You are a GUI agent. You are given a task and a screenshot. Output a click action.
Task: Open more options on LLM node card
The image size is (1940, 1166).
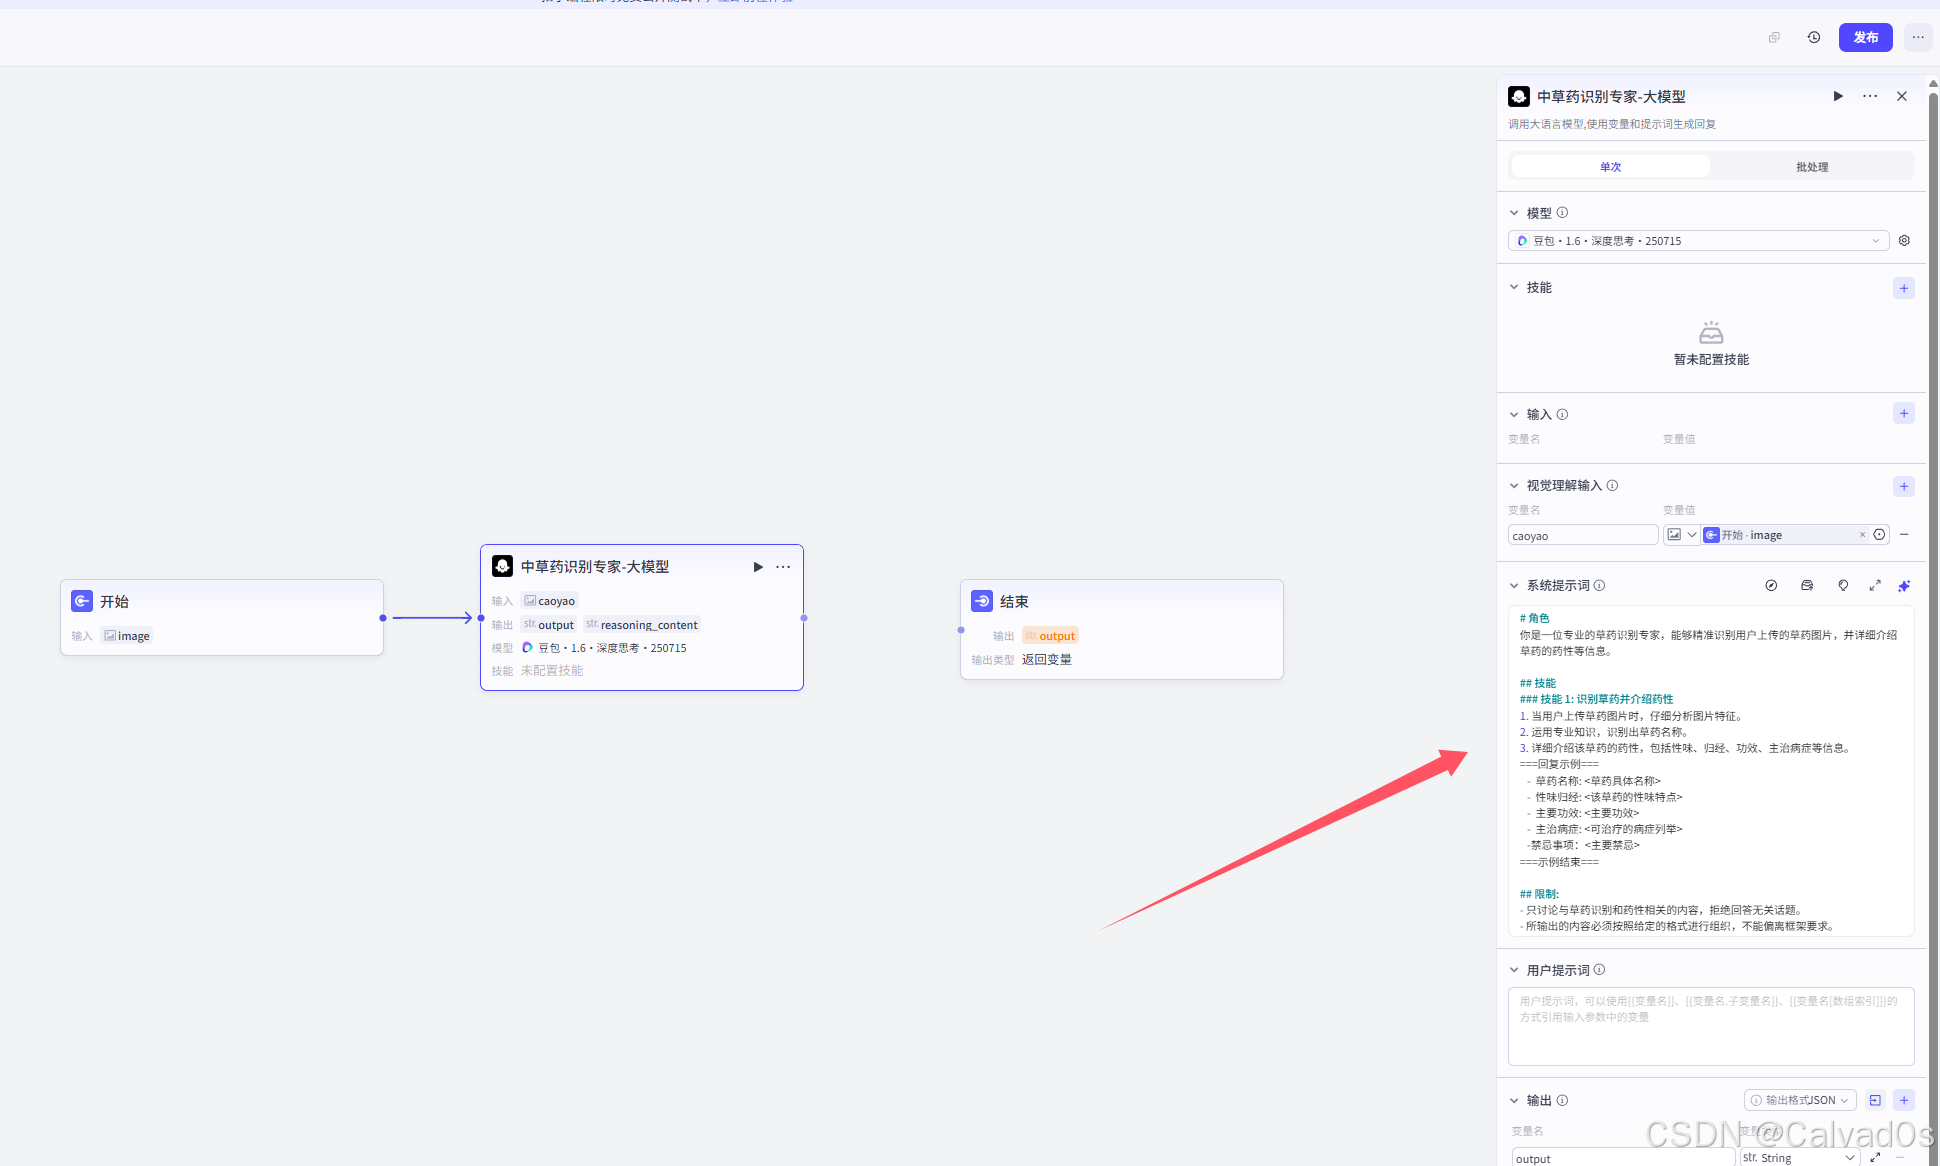pos(783,567)
